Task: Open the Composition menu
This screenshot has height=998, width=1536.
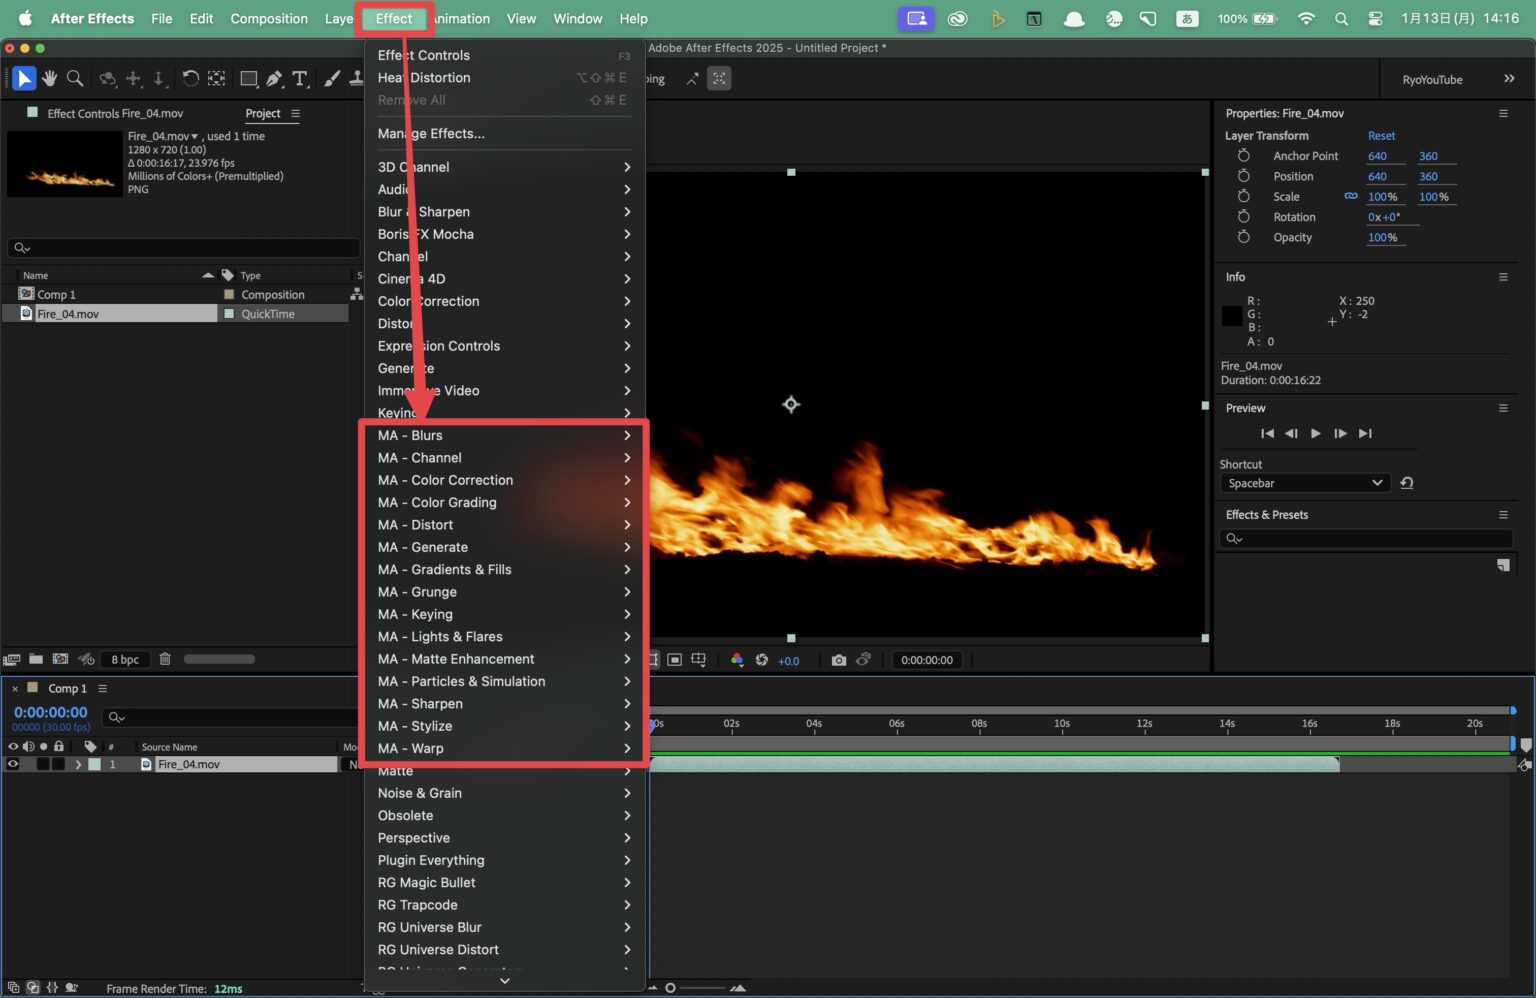Action: click(268, 18)
